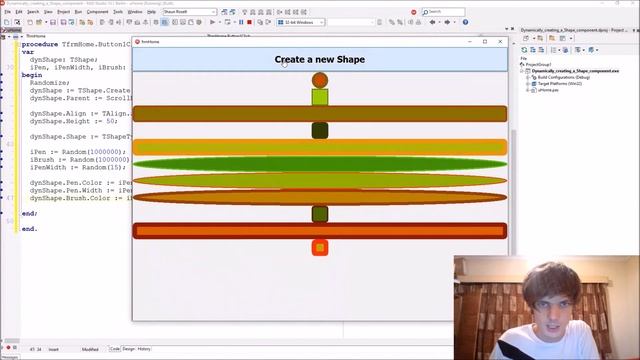The image size is (640, 360).
Task: Click the red stop indicator beside search
Action: pyautogui.click(x=413, y=12)
